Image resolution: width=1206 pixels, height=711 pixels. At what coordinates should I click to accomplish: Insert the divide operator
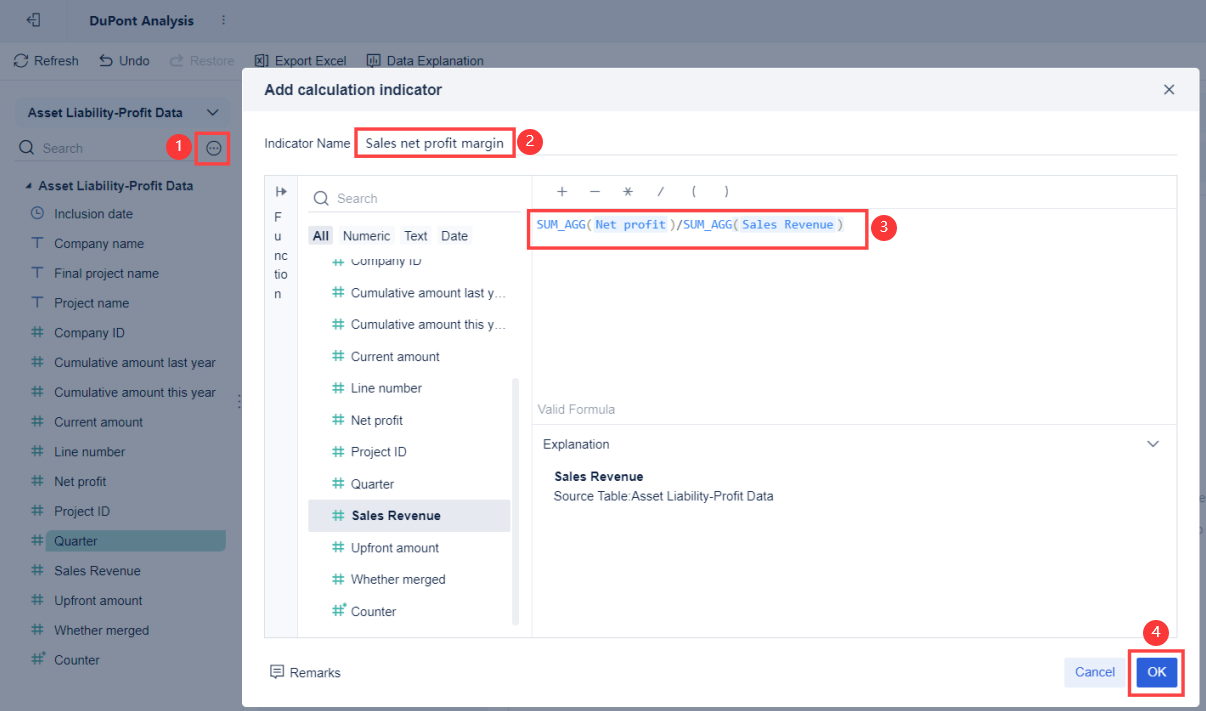click(660, 191)
